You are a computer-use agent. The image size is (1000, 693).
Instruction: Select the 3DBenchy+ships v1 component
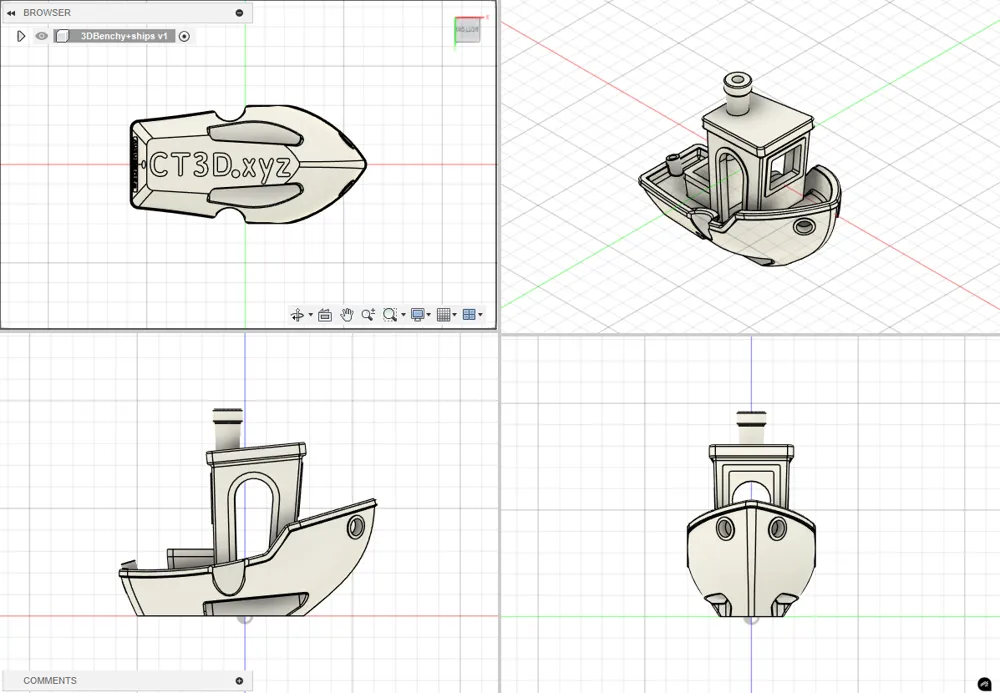[124, 36]
